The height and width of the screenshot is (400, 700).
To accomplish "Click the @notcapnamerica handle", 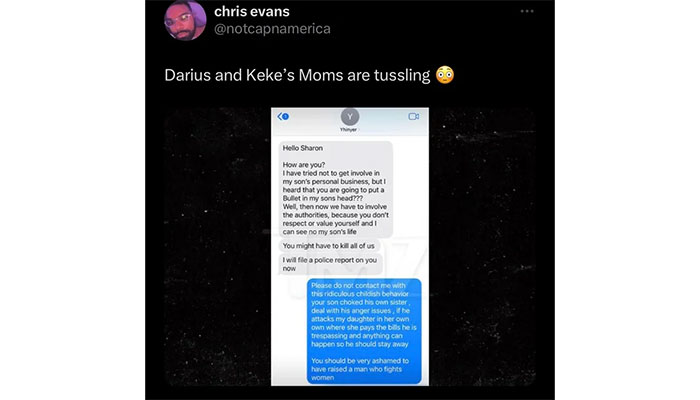I will 272,29.
